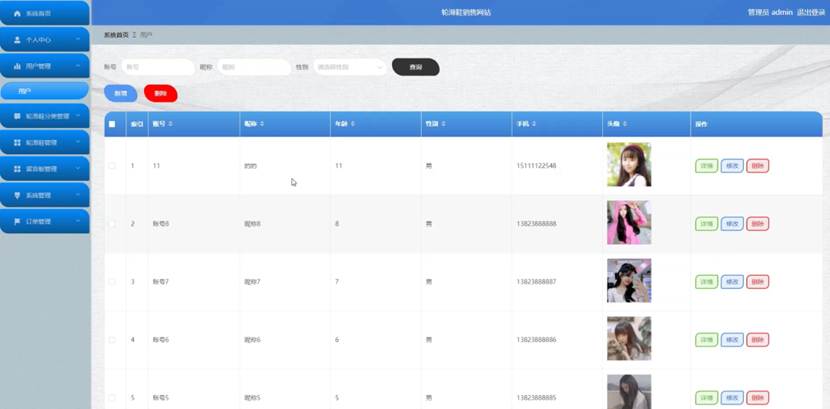Sort the table by 年龄 column arrows
The height and width of the screenshot is (409, 830).
pos(353,124)
